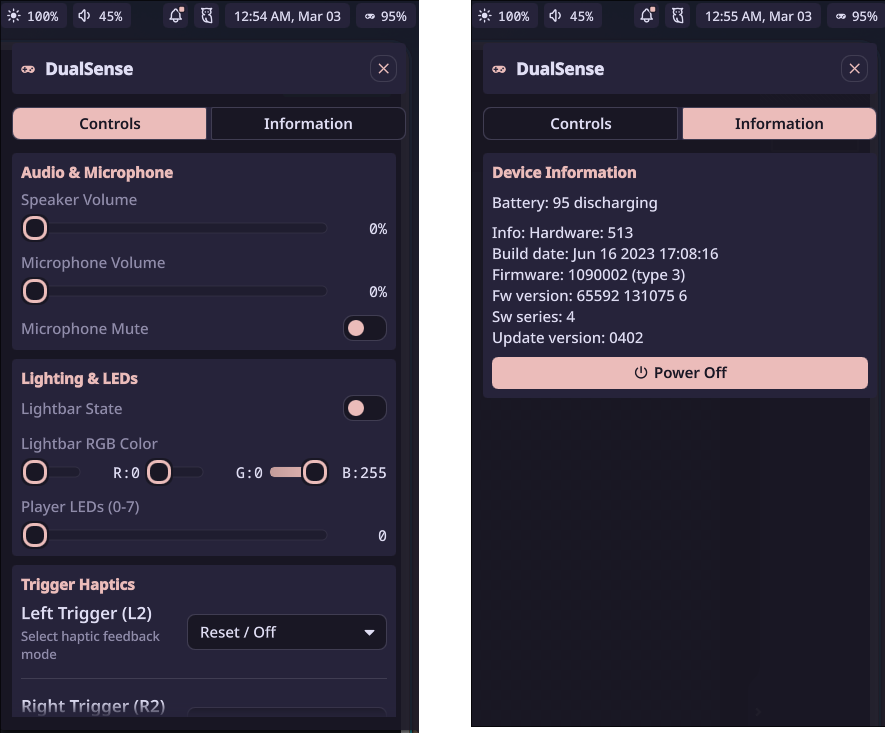
Task: Click the 'Battery: 95 discharging' text
Action: pyautogui.click(x=575, y=203)
